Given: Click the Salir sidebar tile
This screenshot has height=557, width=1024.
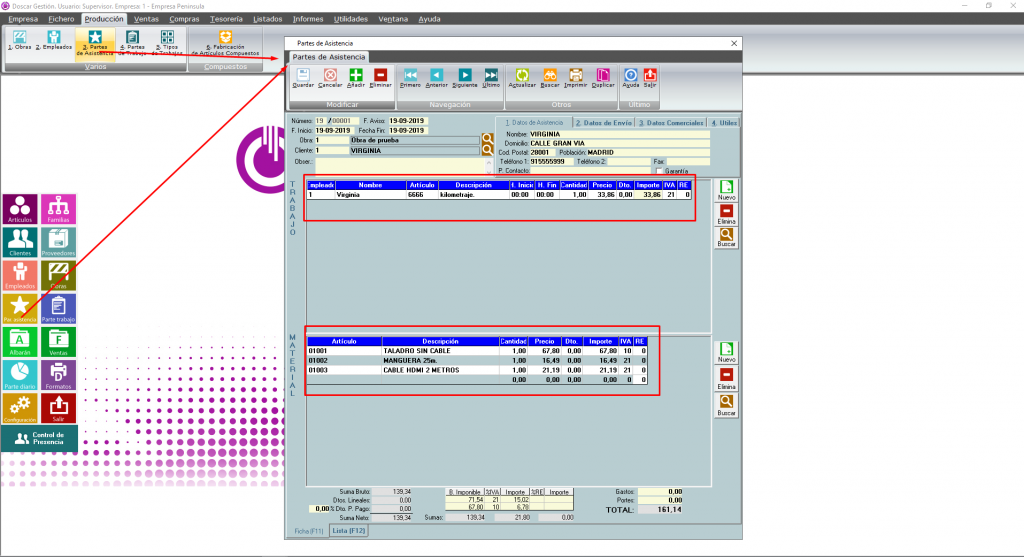Looking at the screenshot, I should click(58, 409).
